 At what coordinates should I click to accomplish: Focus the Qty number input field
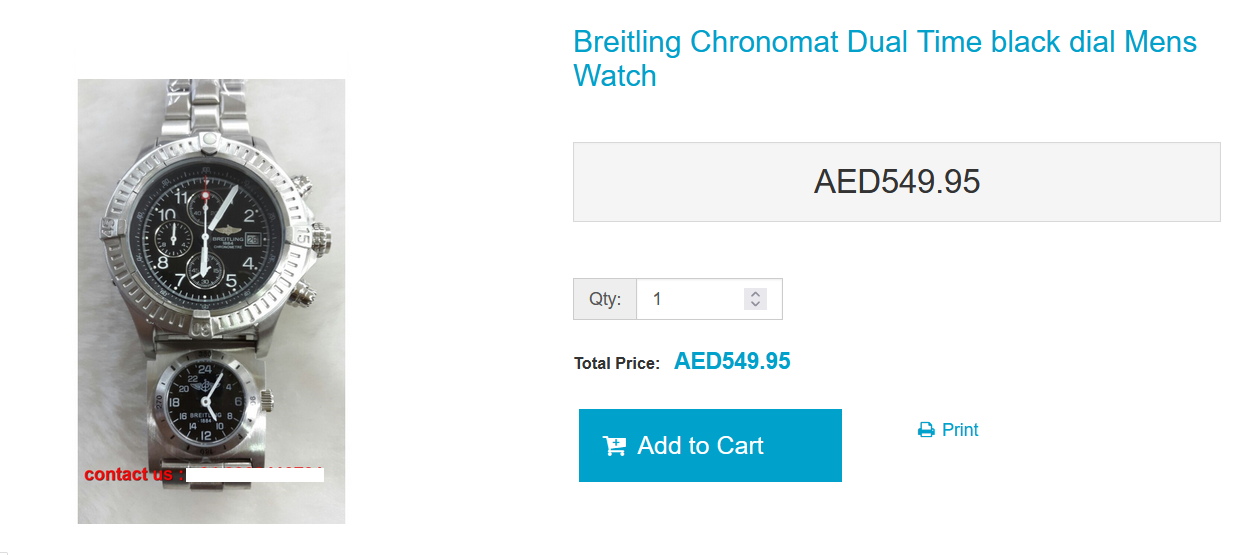(x=692, y=299)
